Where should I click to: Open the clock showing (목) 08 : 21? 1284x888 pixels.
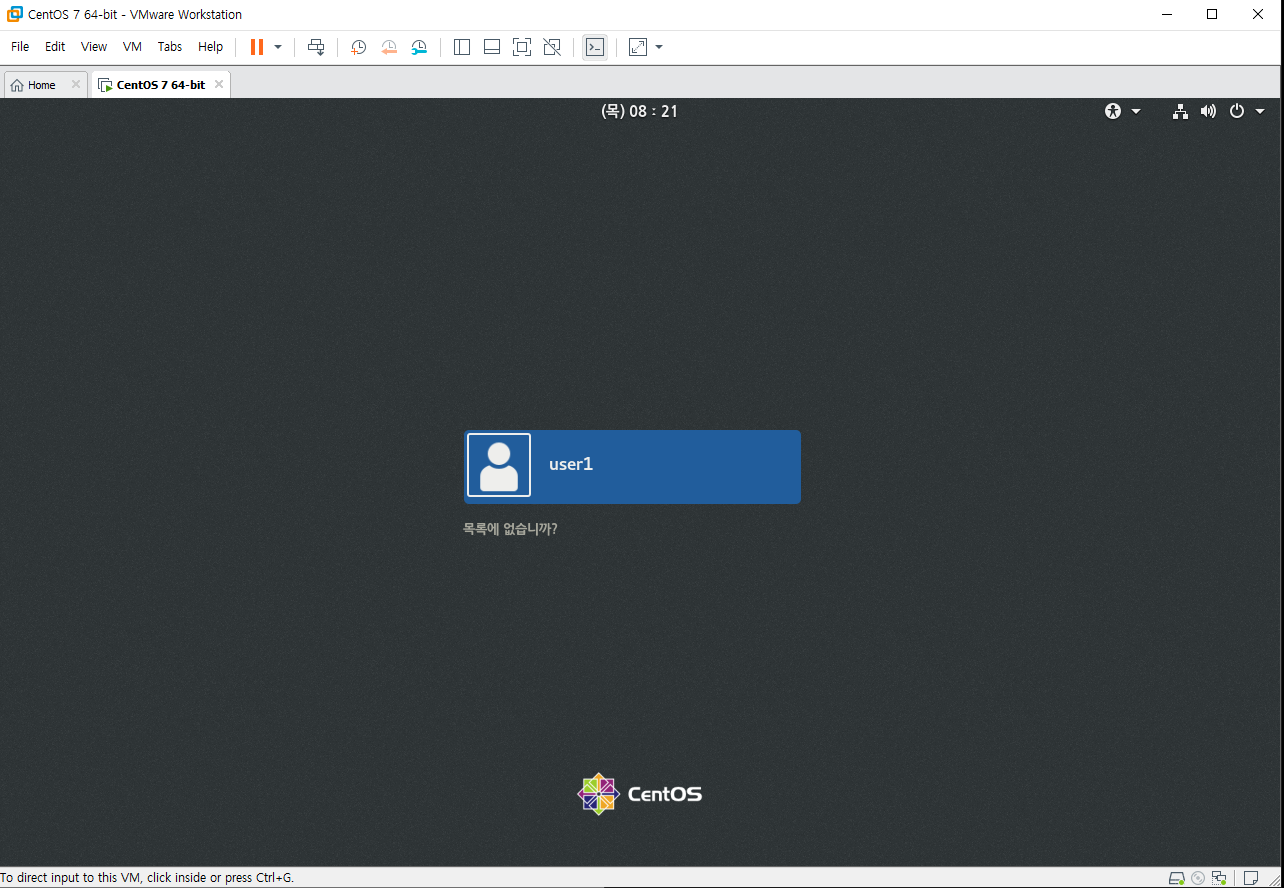639,111
